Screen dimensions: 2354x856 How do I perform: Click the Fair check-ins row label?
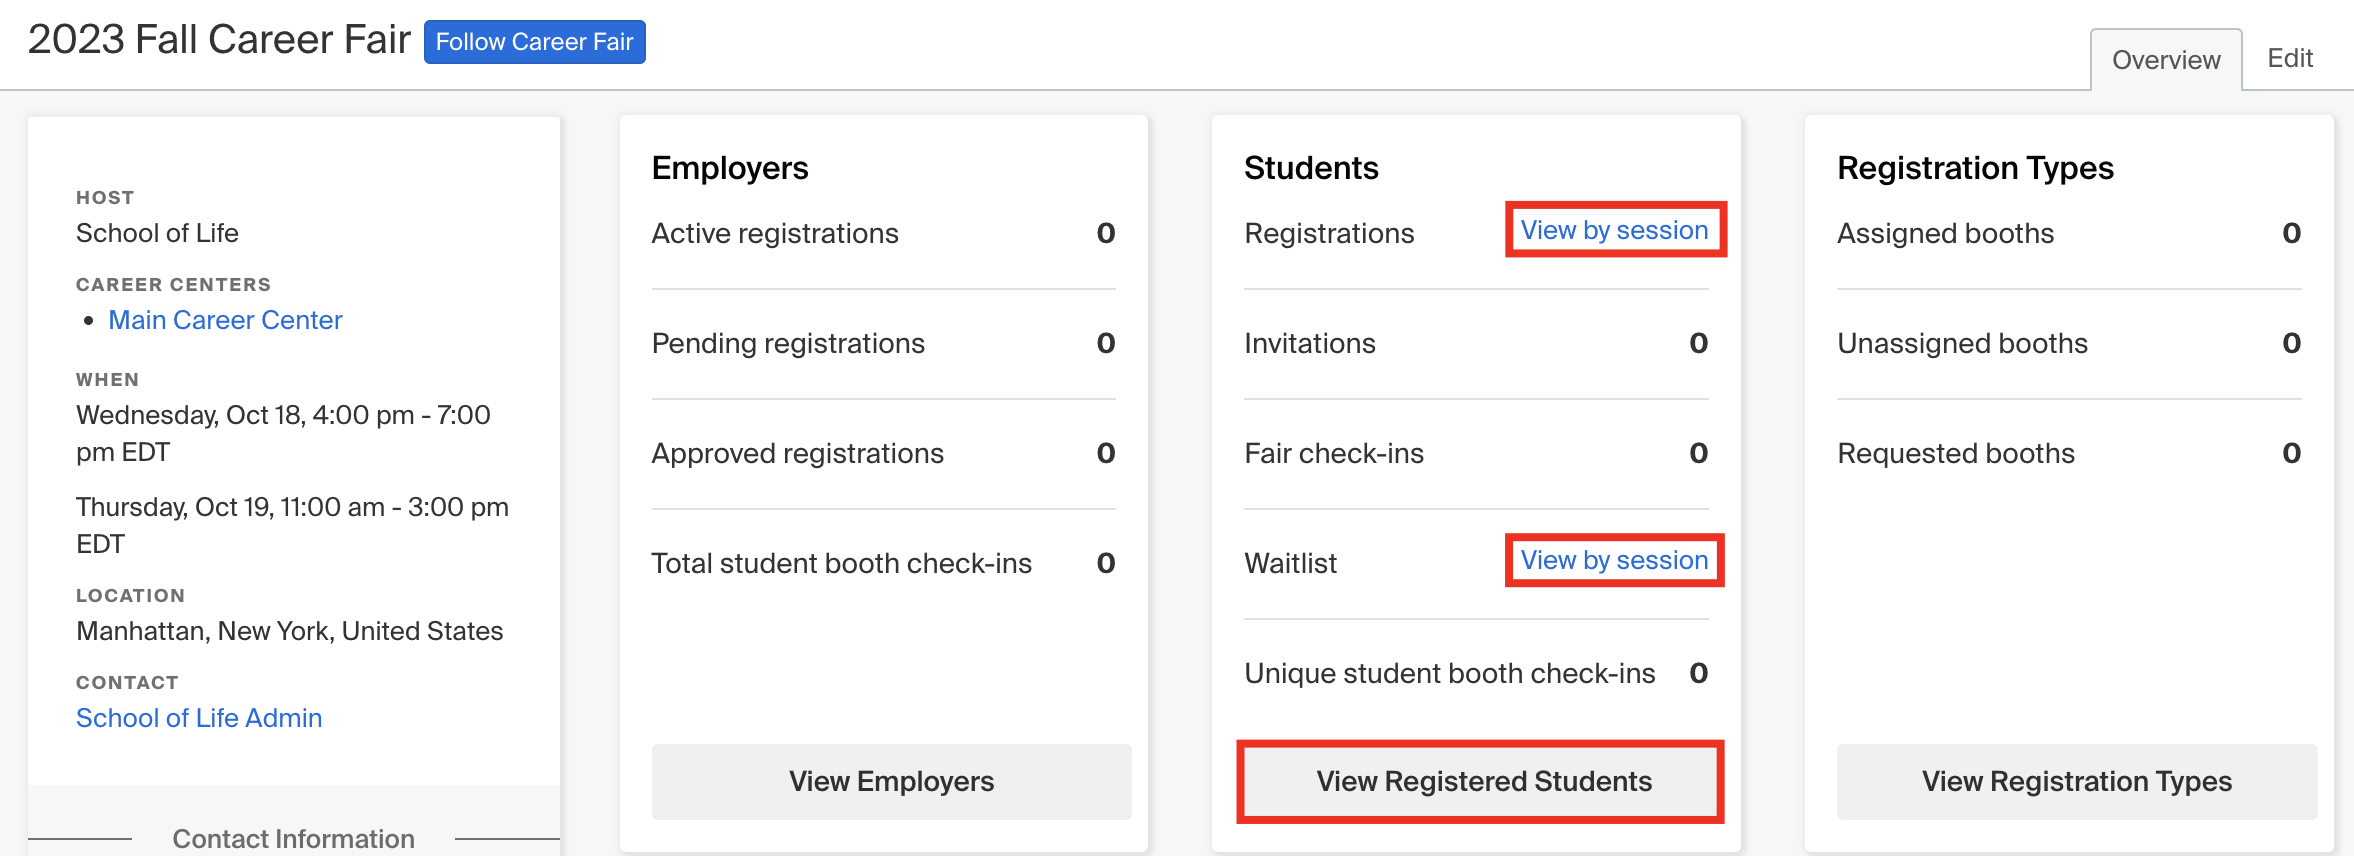coord(1334,453)
